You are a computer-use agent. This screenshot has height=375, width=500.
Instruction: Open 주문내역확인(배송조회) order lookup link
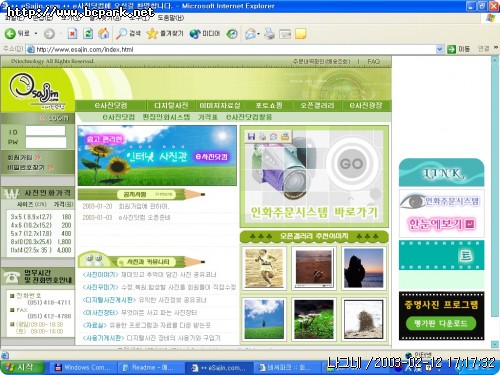[x=321, y=61]
